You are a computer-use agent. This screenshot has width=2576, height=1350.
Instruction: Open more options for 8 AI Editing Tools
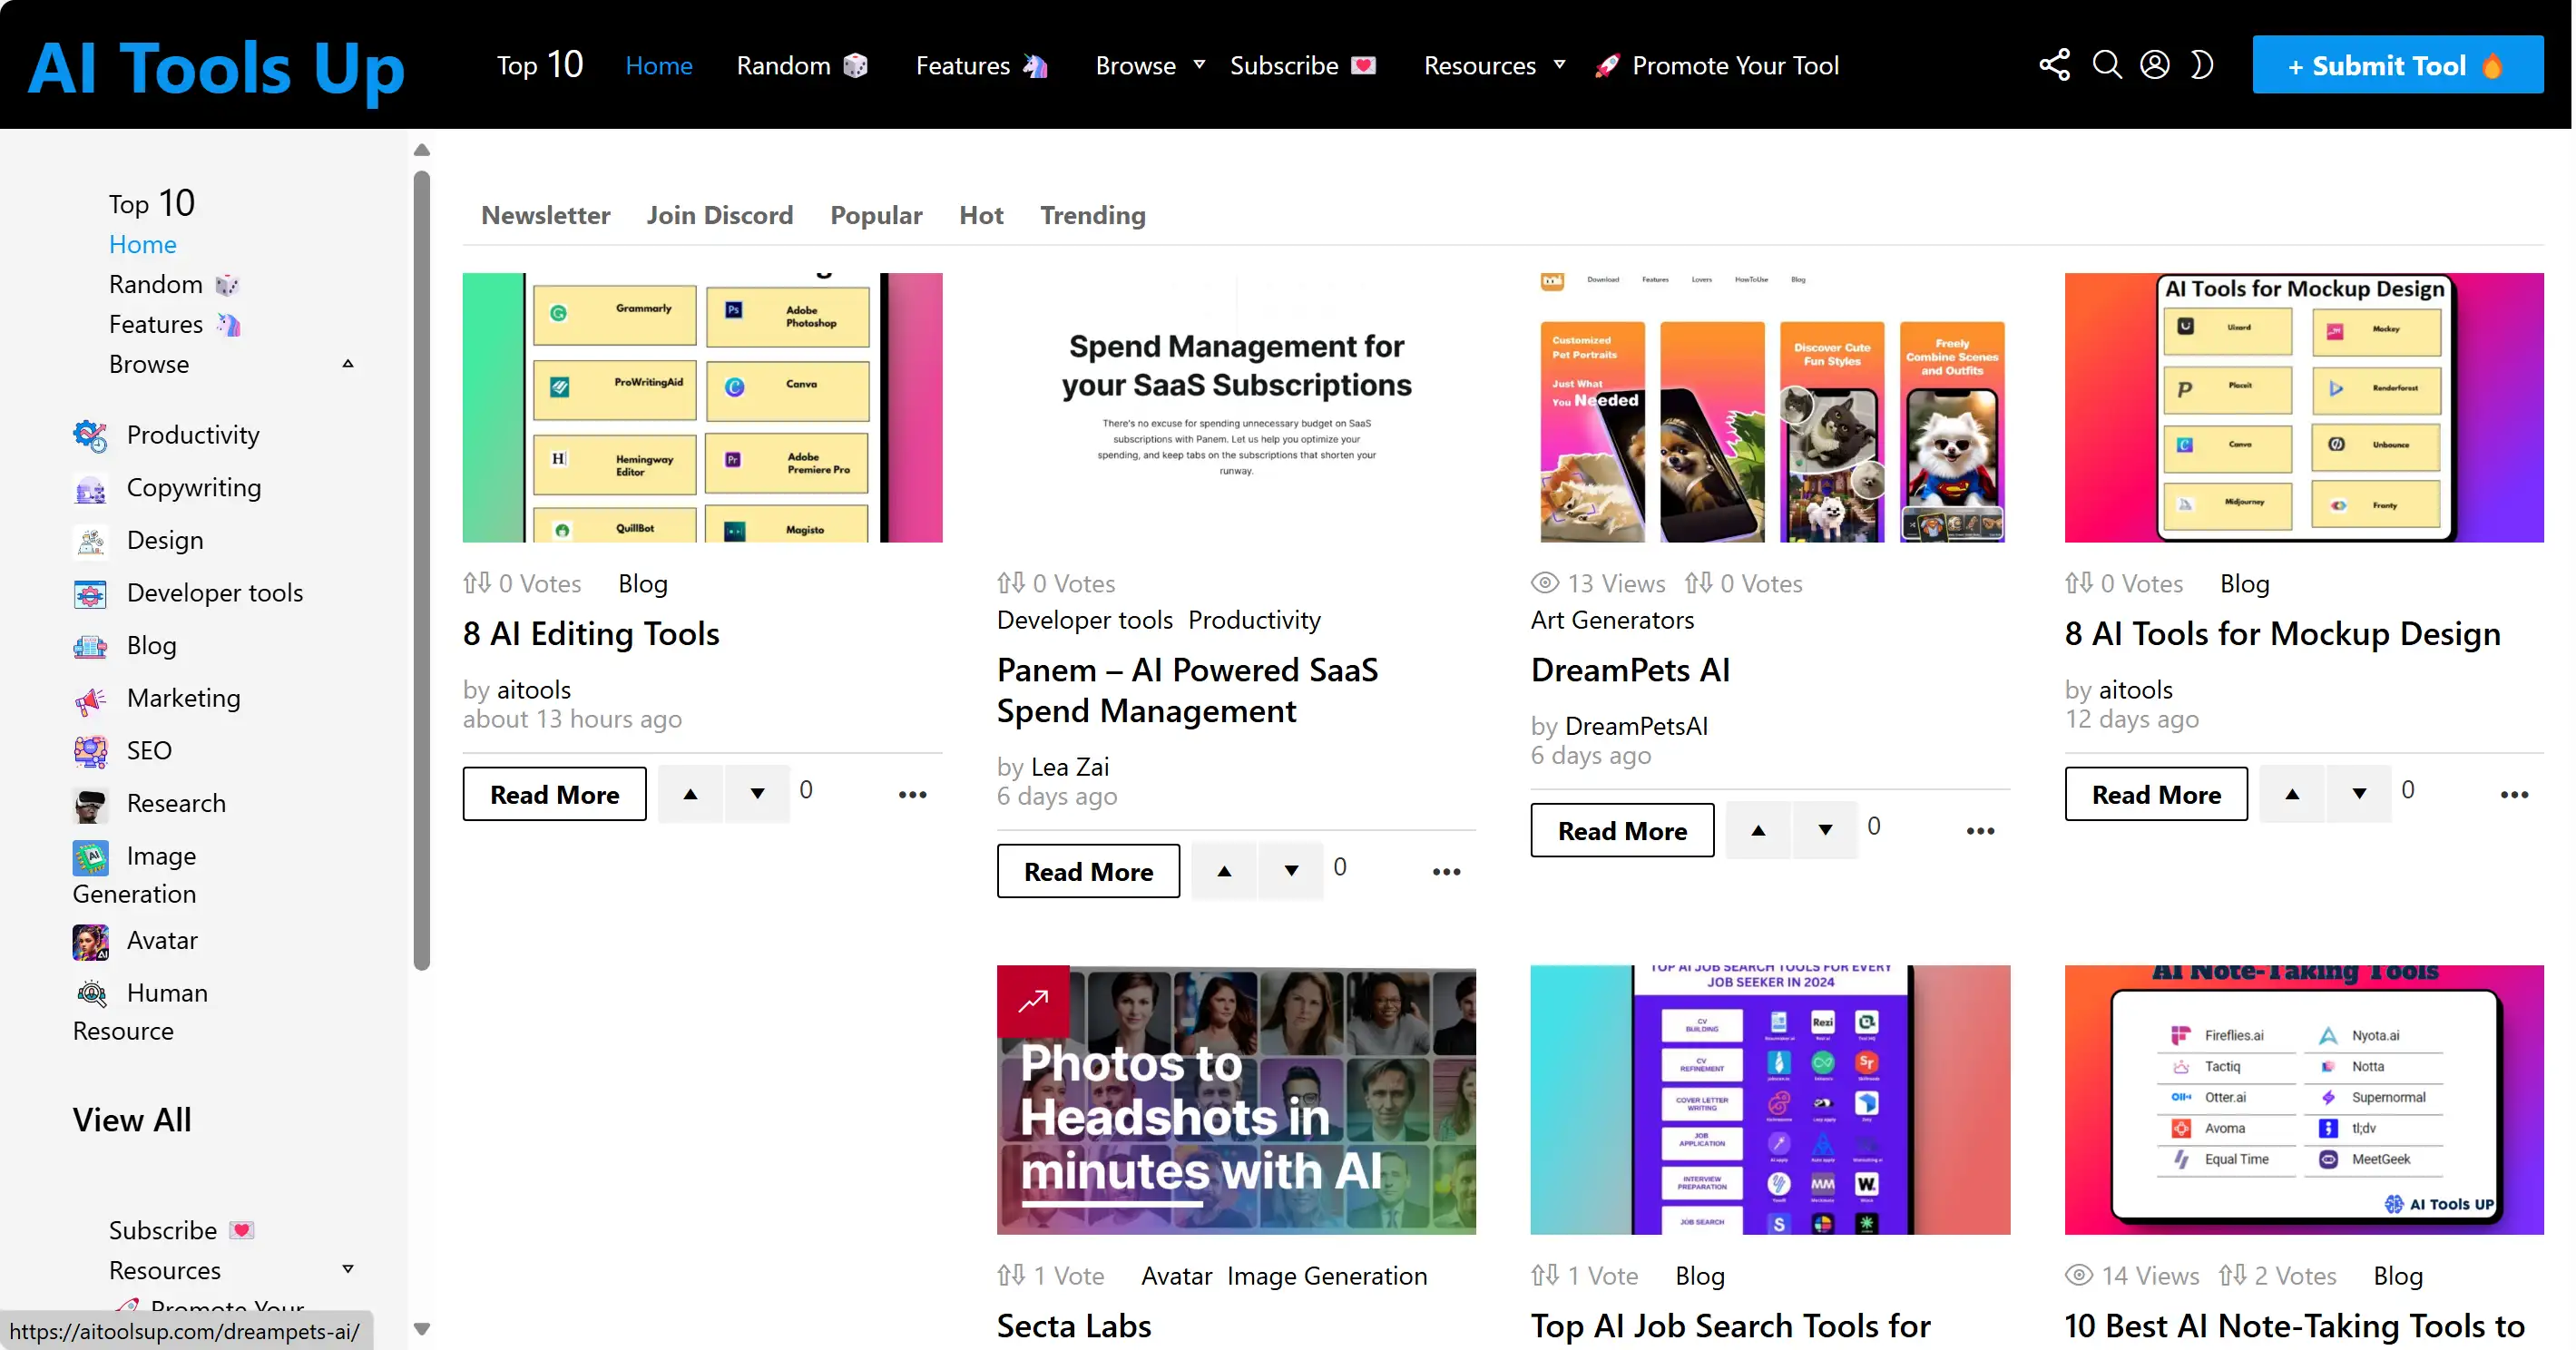point(912,795)
